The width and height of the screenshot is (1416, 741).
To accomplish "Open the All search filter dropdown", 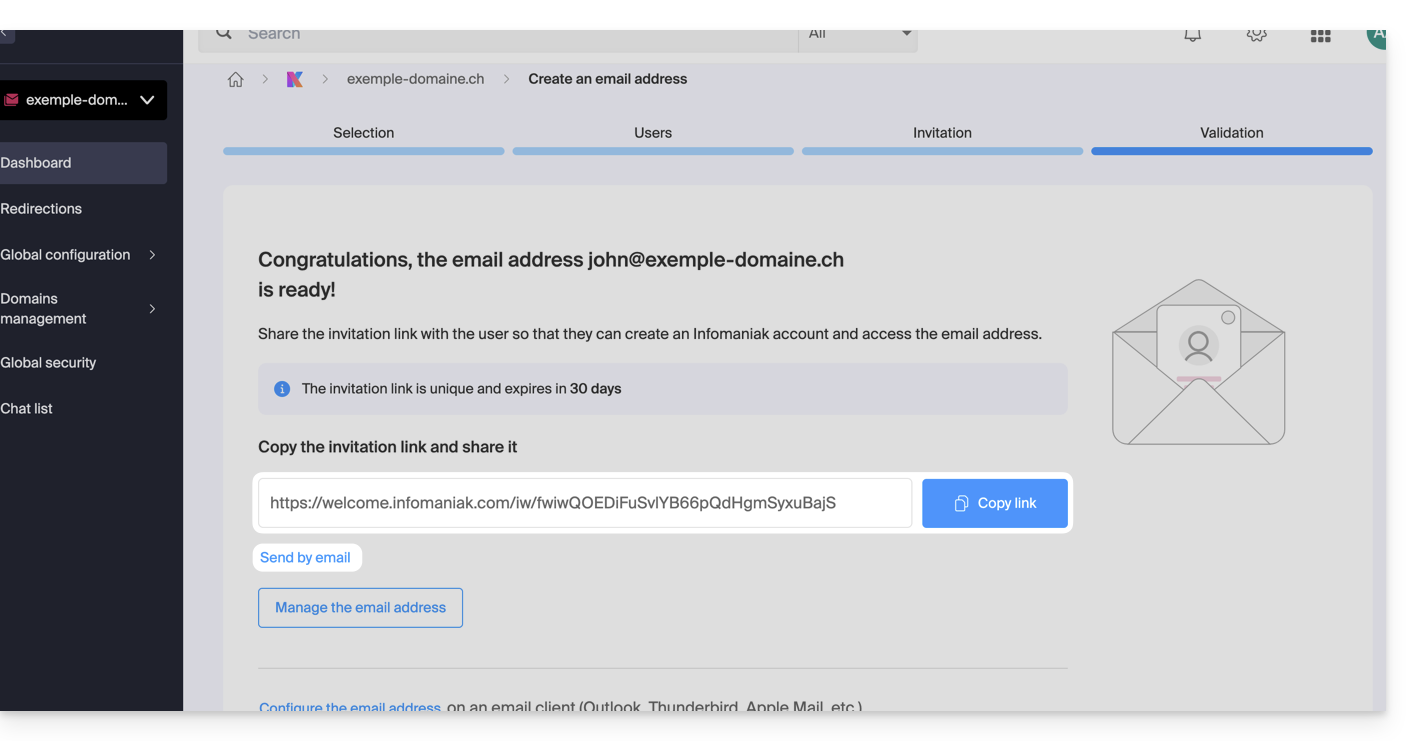I will 858,35.
